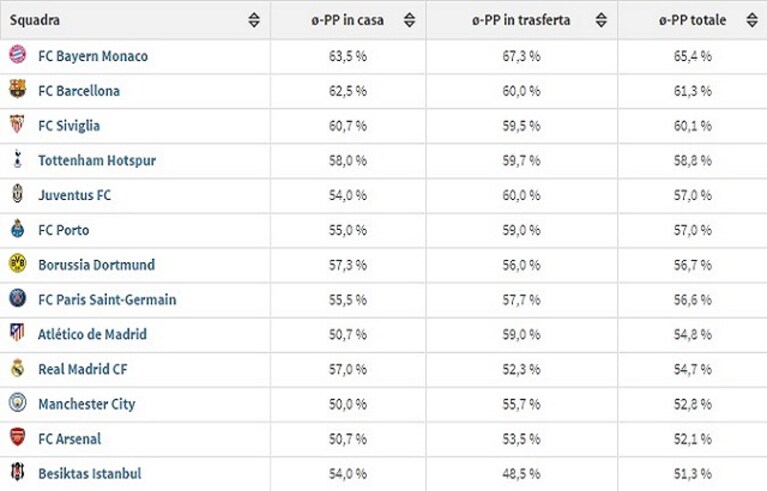Open the Real Madrid CF team link

click(x=83, y=369)
